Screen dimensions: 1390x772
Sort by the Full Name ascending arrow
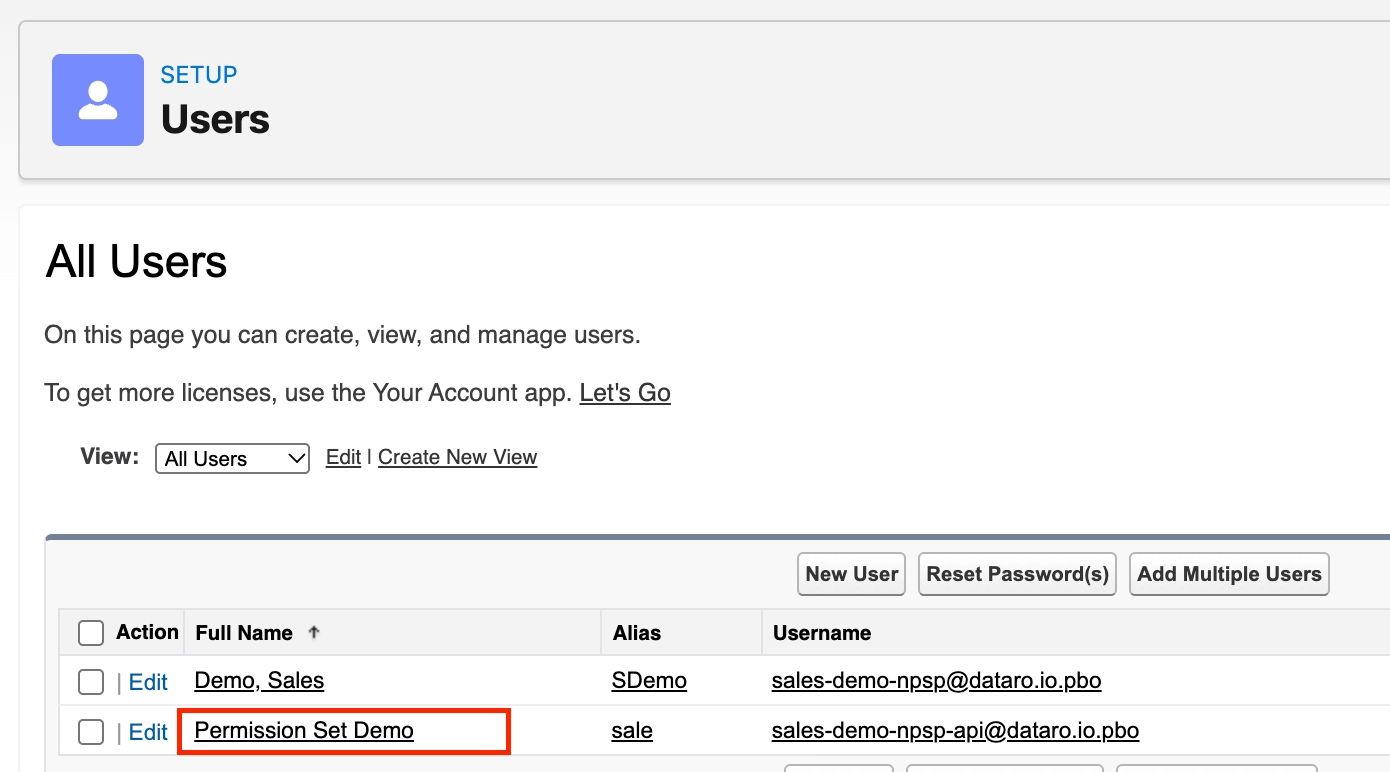[x=314, y=632]
